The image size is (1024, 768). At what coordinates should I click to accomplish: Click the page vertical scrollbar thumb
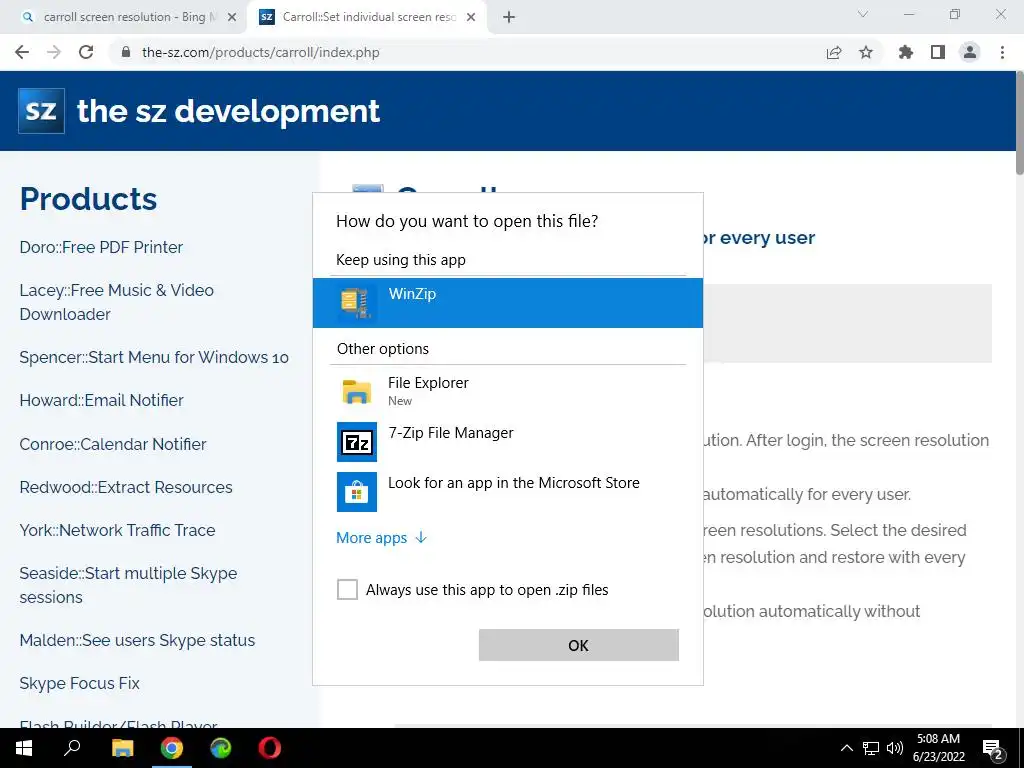tap(1019, 123)
